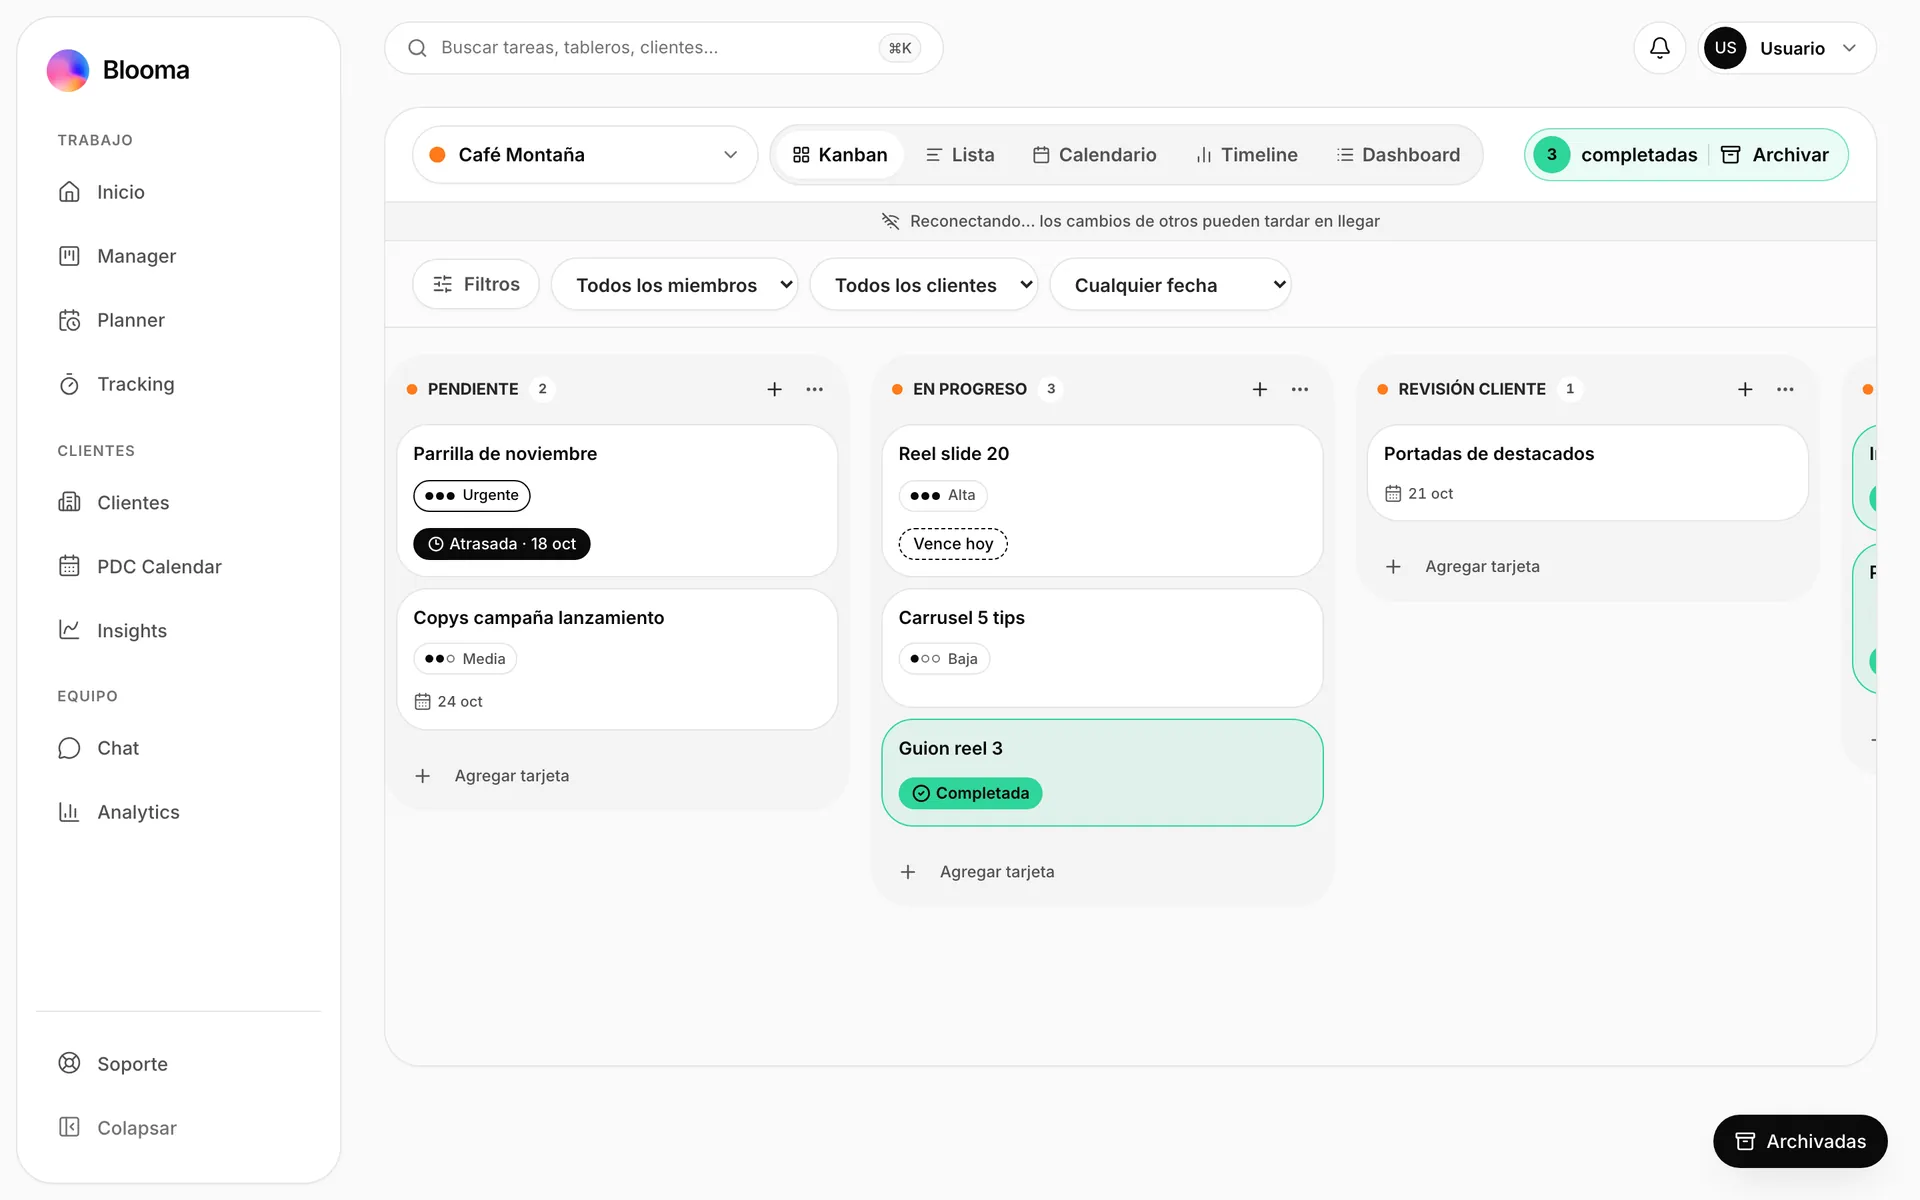Viewport: 1920px width, 1200px height.
Task: Open the Todos los miembros dropdown
Action: (675, 285)
